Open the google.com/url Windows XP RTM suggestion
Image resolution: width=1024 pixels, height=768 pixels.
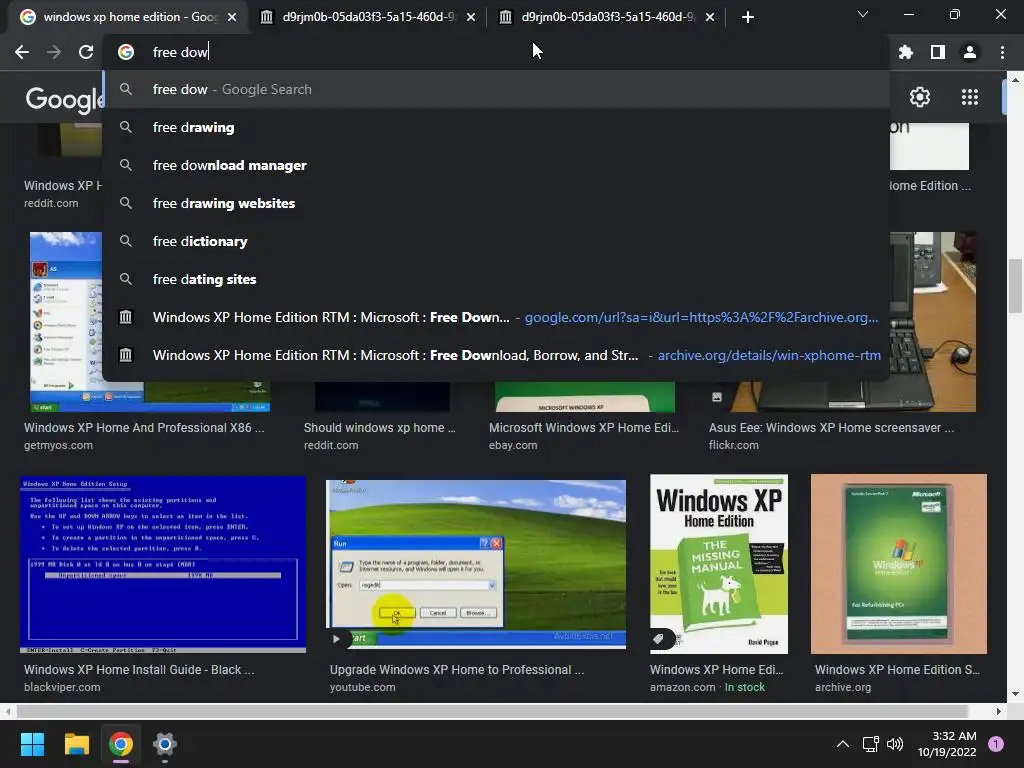(496, 317)
